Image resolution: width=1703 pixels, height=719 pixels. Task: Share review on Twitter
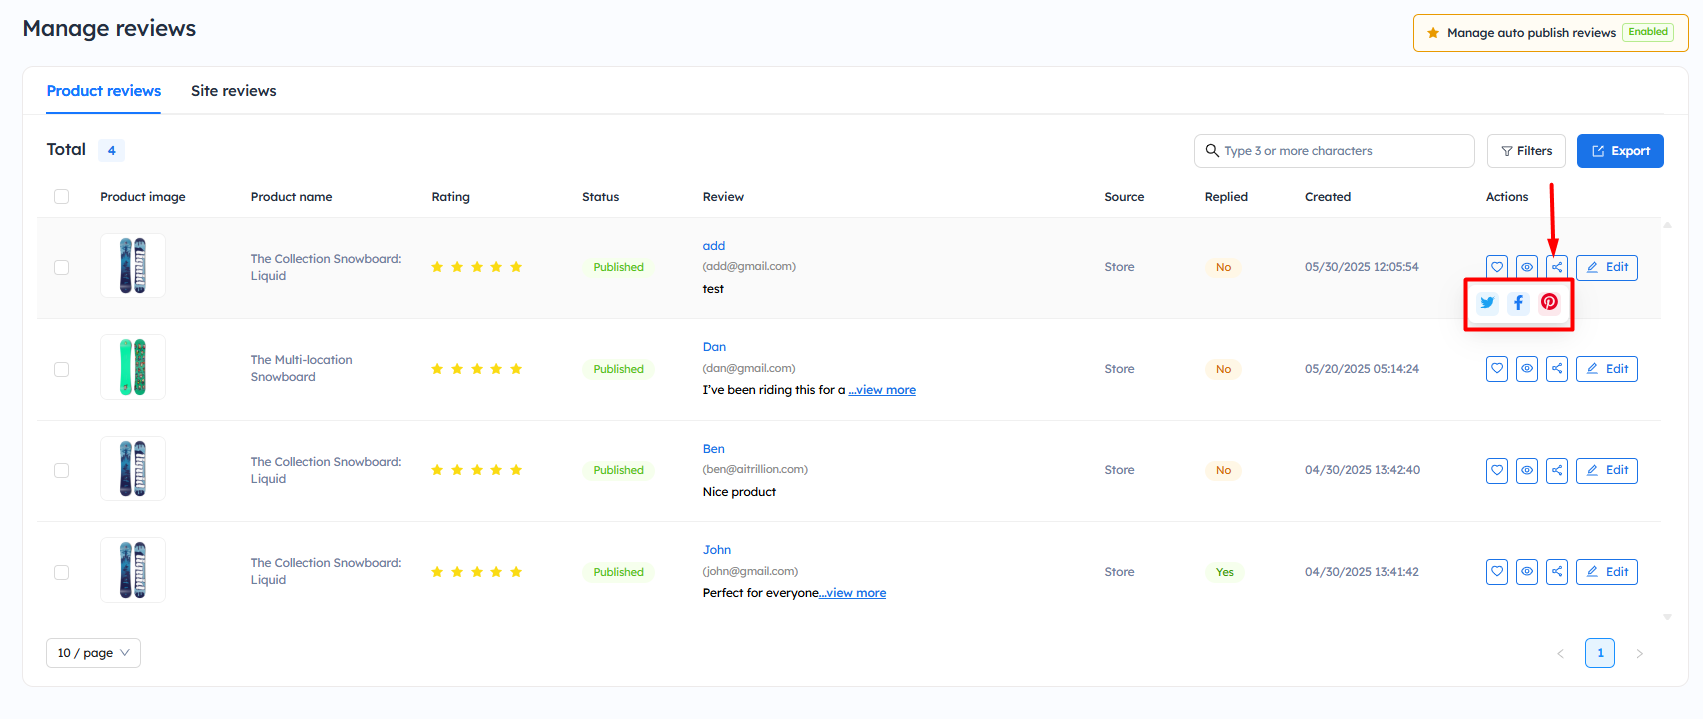click(1487, 303)
